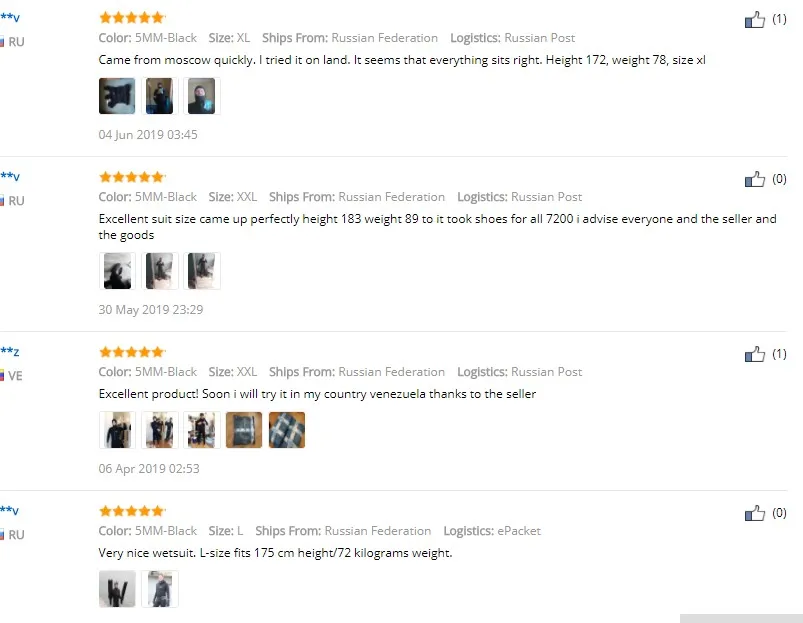803x623 pixels.
Task: Click the **z reviewer username
Action: coord(10,352)
